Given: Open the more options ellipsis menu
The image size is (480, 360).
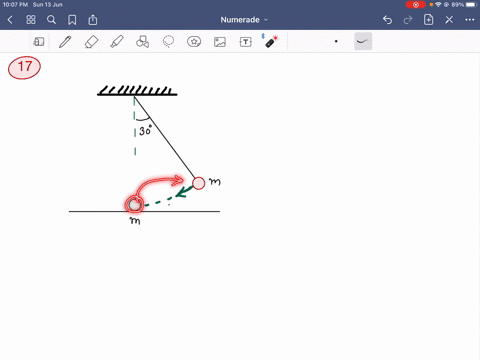Looking at the screenshot, I should (470, 20).
